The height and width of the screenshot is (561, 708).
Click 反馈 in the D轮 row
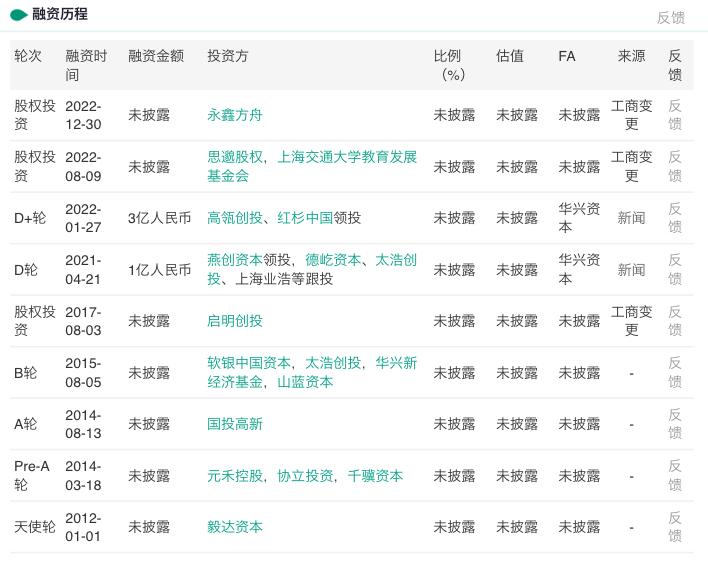tap(675, 269)
